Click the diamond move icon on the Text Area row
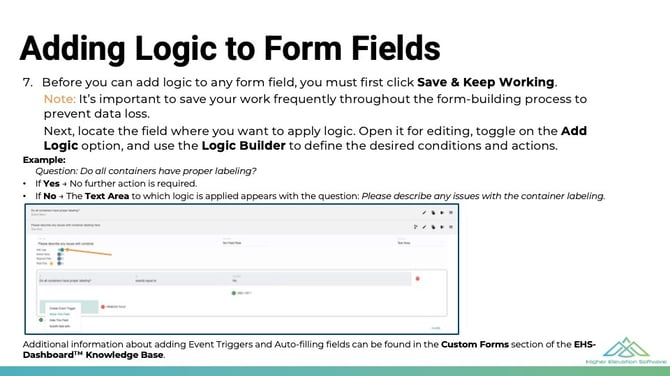Image resolution: width=670 pixels, height=376 pixels. pos(442,227)
